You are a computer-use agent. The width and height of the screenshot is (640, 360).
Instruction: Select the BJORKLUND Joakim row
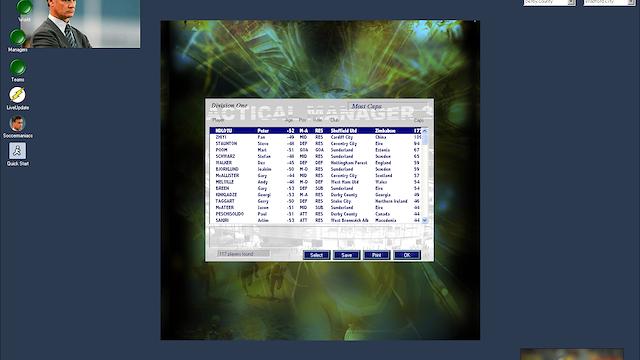(316, 169)
